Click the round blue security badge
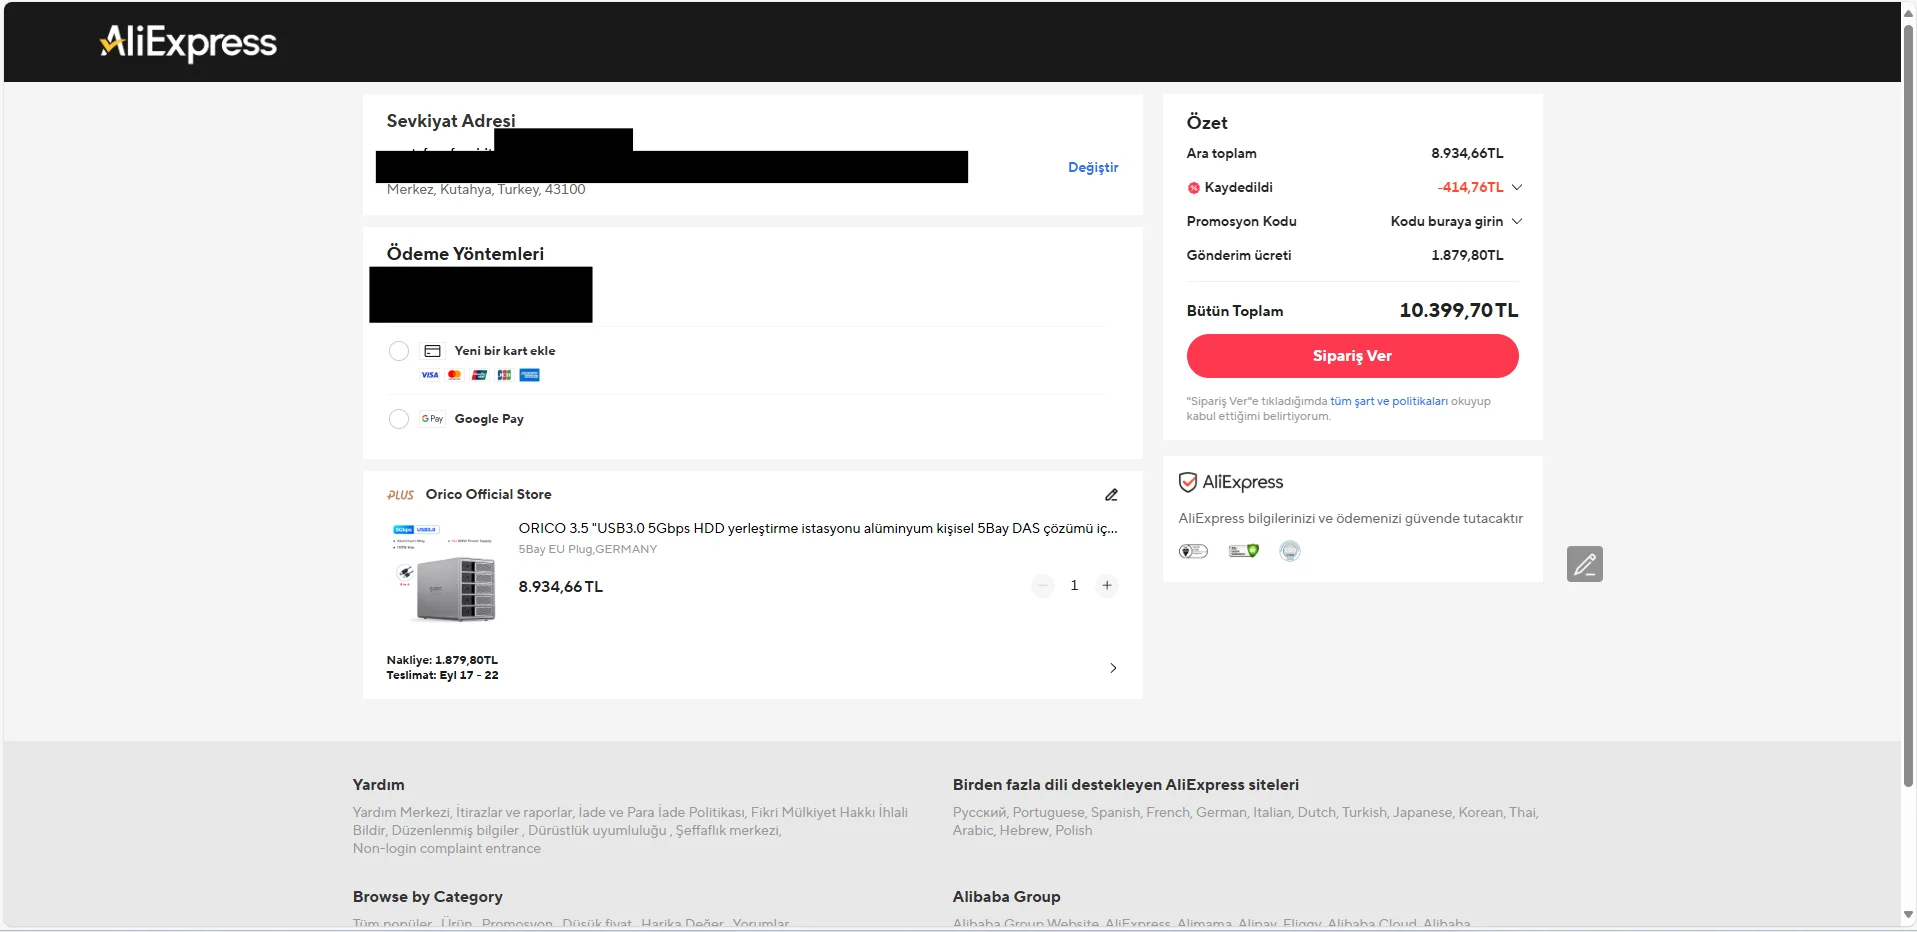The width and height of the screenshot is (1917, 932). [x=1290, y=551]
